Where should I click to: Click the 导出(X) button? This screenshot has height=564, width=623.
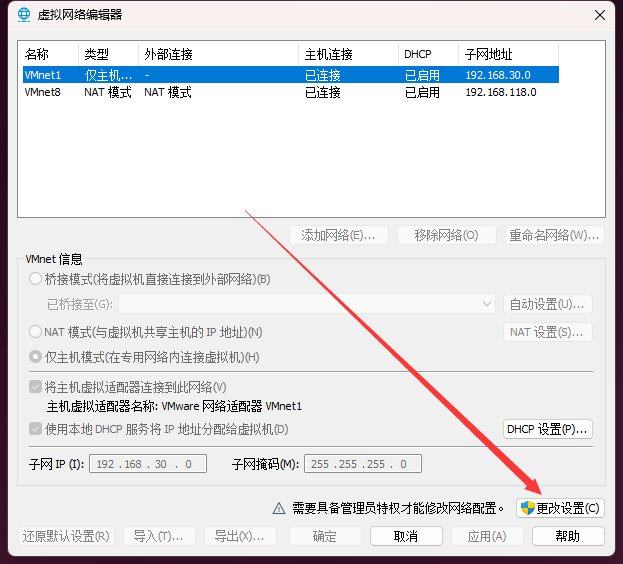click(240, 536)
